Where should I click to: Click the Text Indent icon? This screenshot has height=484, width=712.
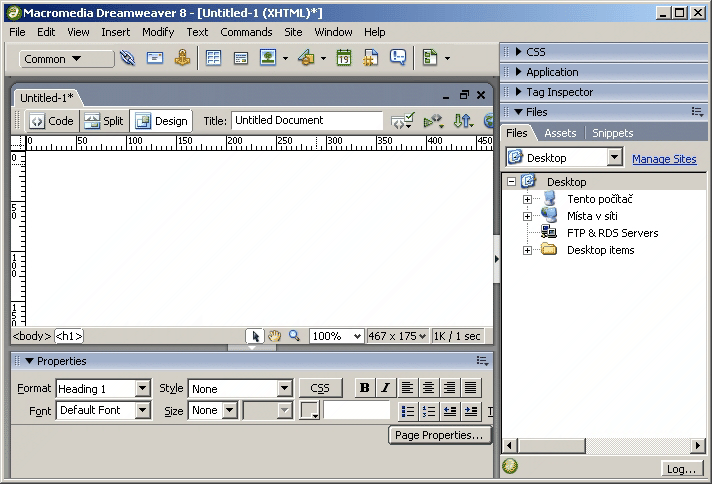pos(471,411)
